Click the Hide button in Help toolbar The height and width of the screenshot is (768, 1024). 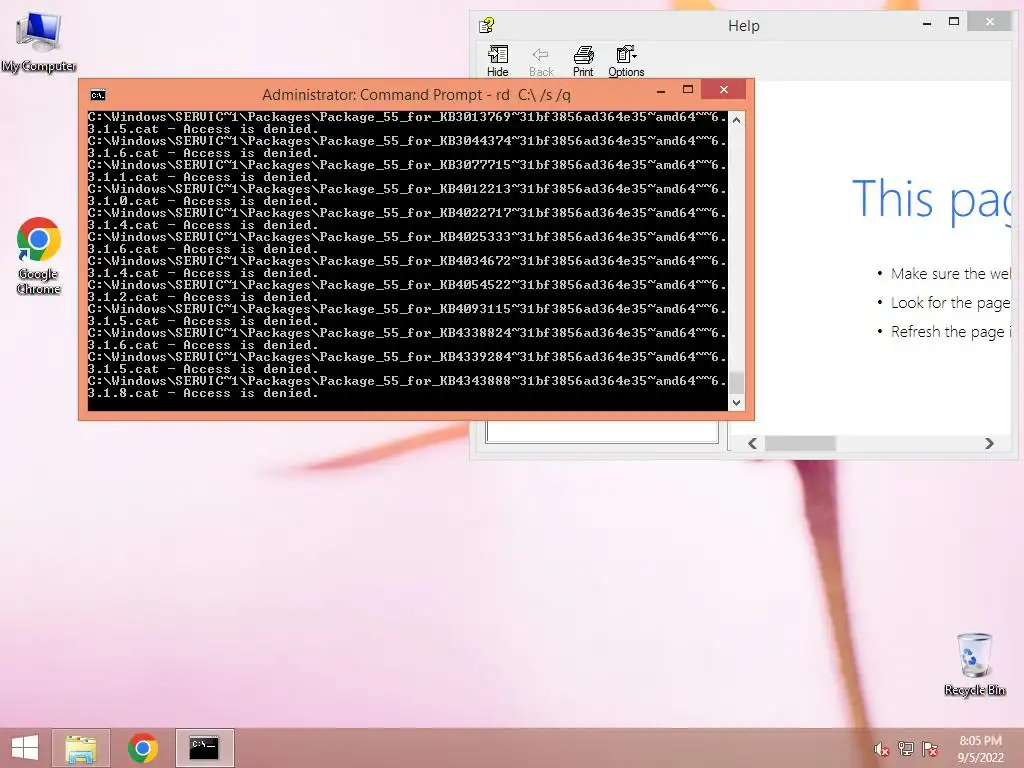[498, 61]
